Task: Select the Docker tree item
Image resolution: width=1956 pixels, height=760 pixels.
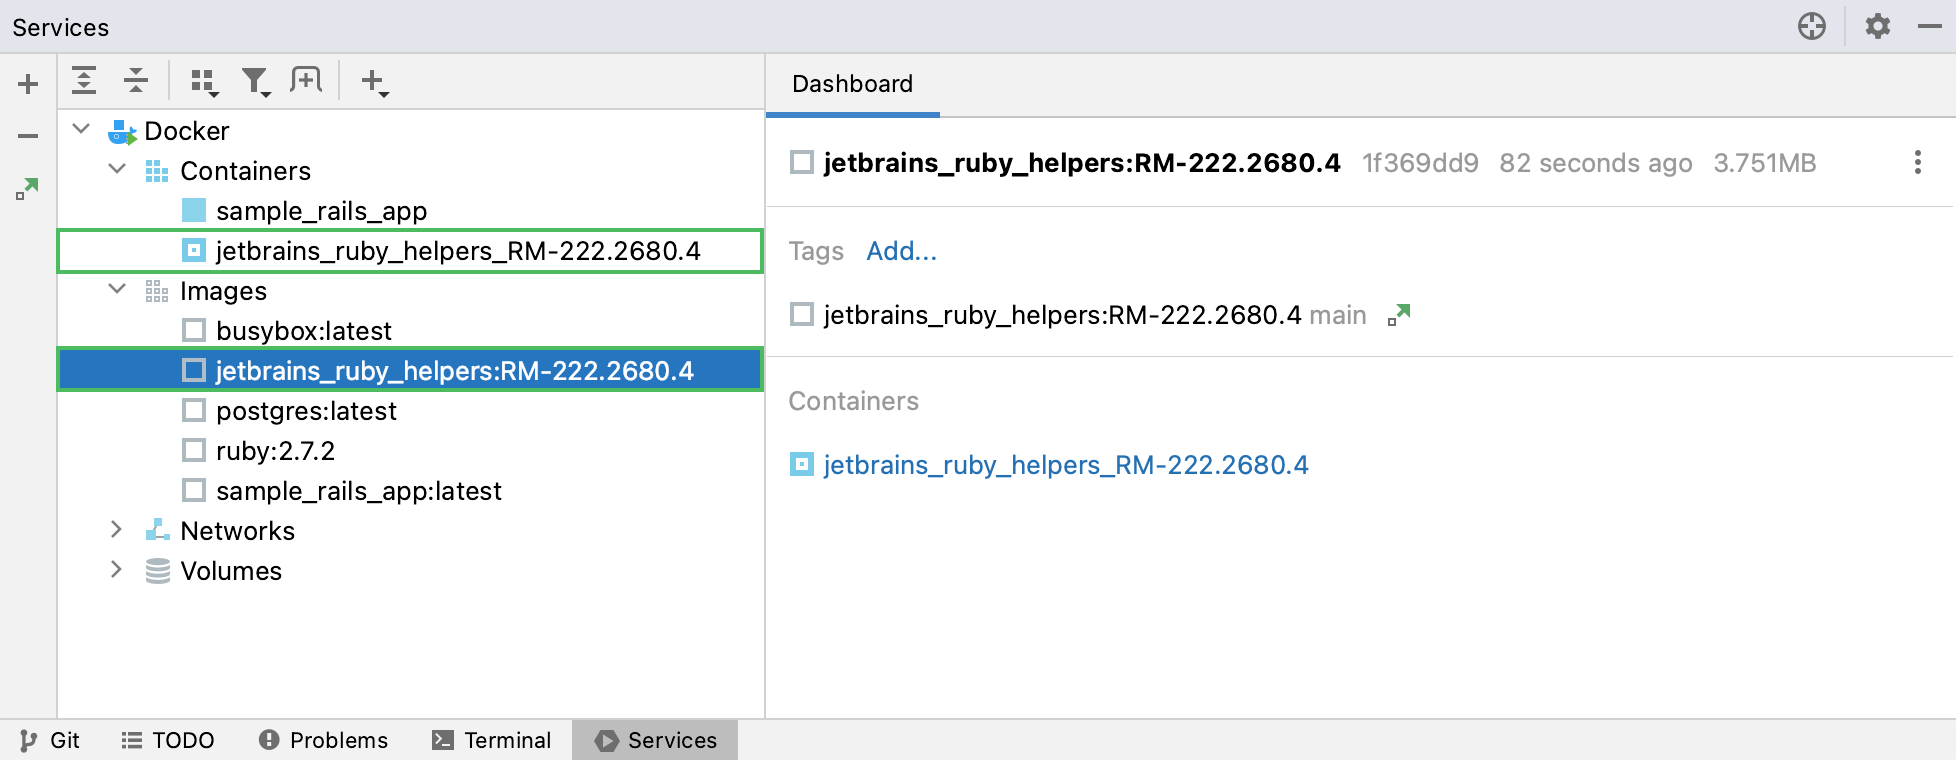Action: point(186,131)
